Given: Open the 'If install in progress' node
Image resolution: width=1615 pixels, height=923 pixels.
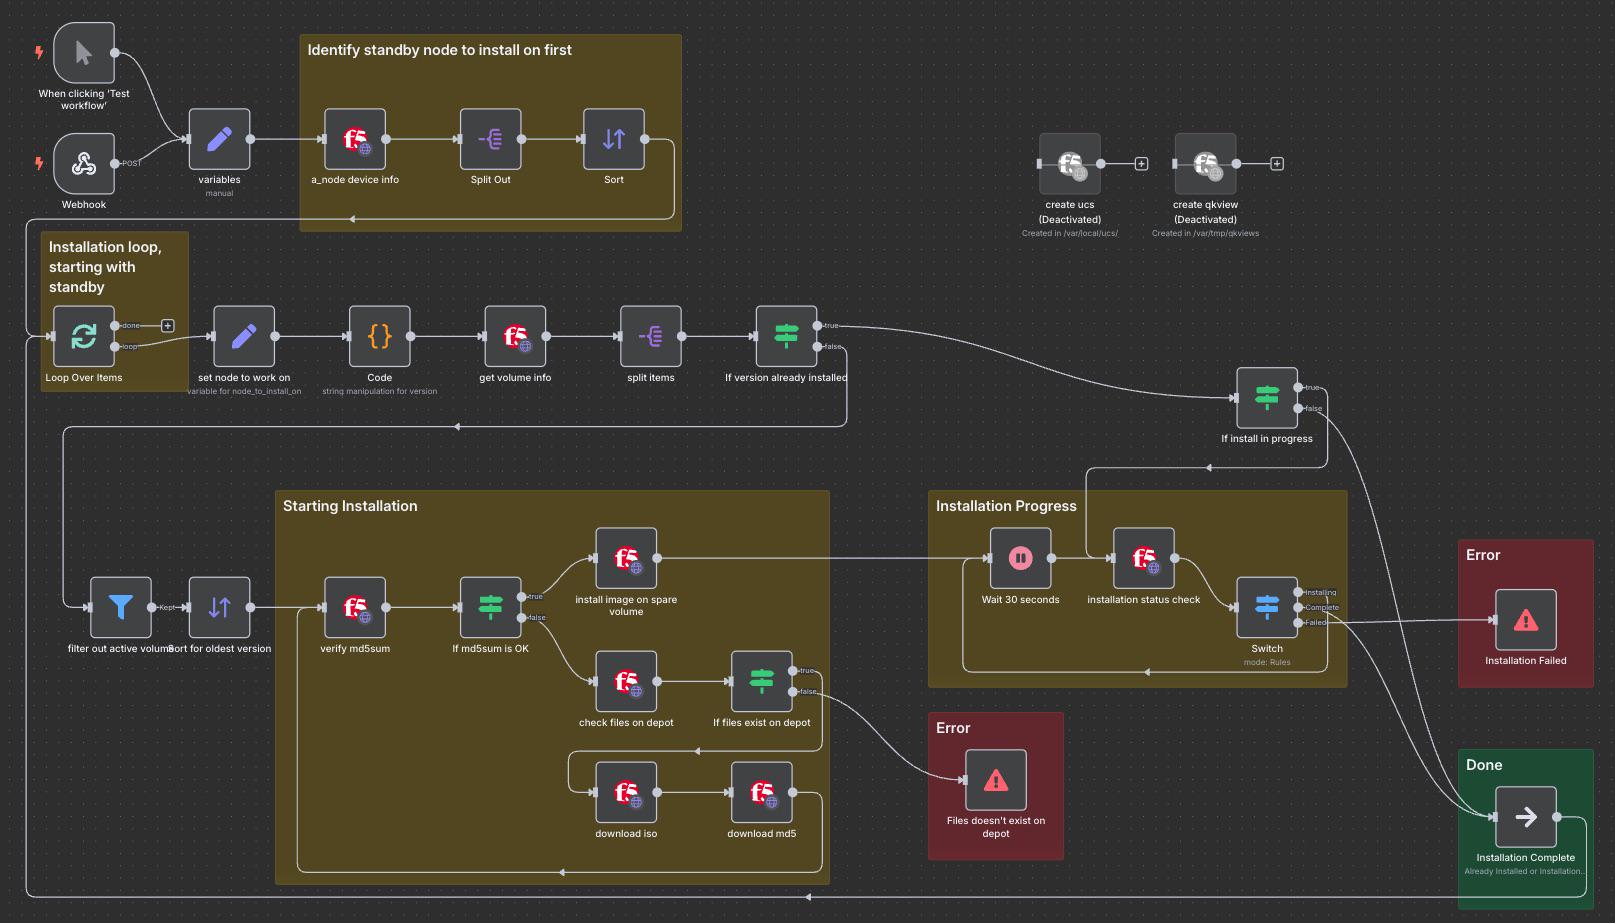Looking at the screenshot, I should coord(1266,398).
